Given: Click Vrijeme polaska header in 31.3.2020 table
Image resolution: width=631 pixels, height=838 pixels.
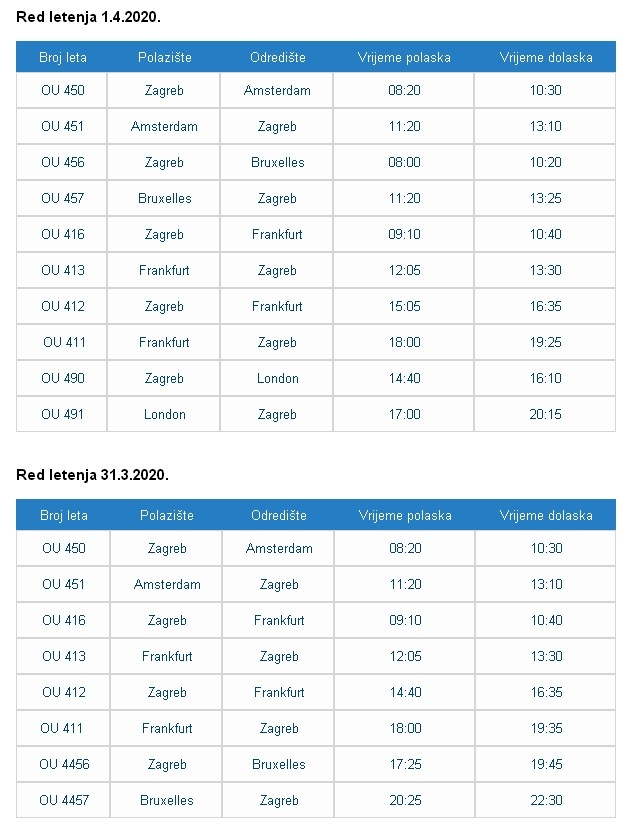Looking at the screenshot, I should click(x=405, y=515).
